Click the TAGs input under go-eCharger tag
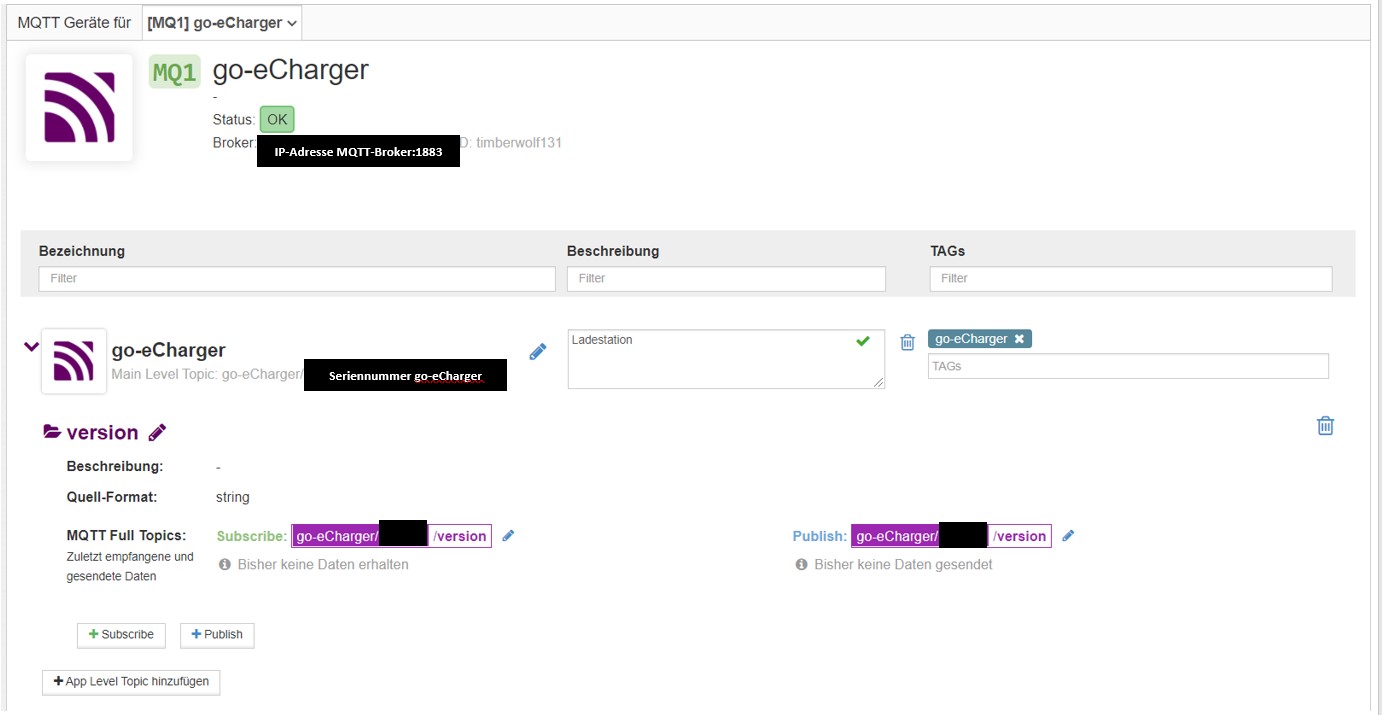Viewport: 1382px width, 715px height. coord(1128,366)
